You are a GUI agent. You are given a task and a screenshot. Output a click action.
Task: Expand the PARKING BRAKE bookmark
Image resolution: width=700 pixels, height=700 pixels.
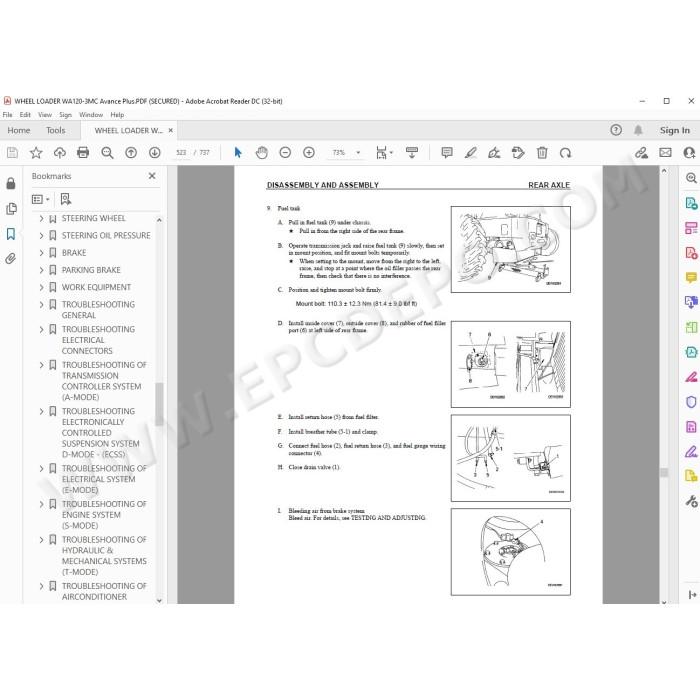point(41,270)
